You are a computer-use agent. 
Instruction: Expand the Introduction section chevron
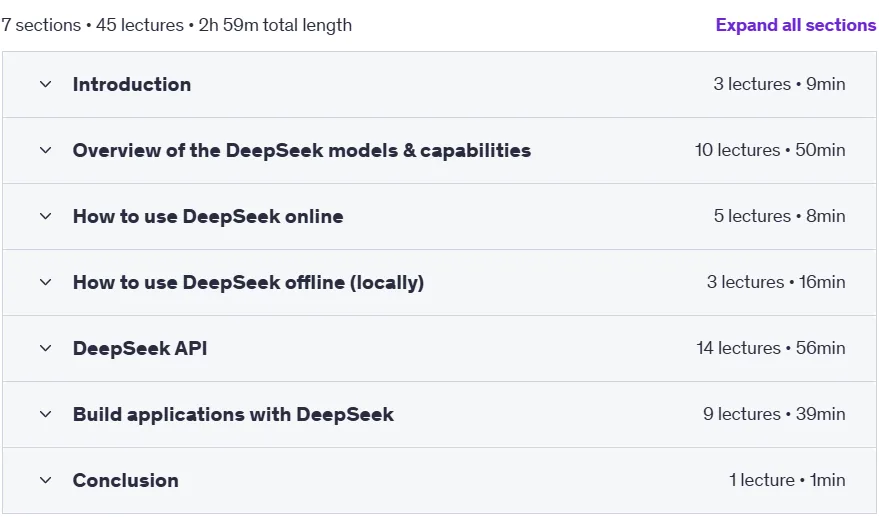pos(45,85)
